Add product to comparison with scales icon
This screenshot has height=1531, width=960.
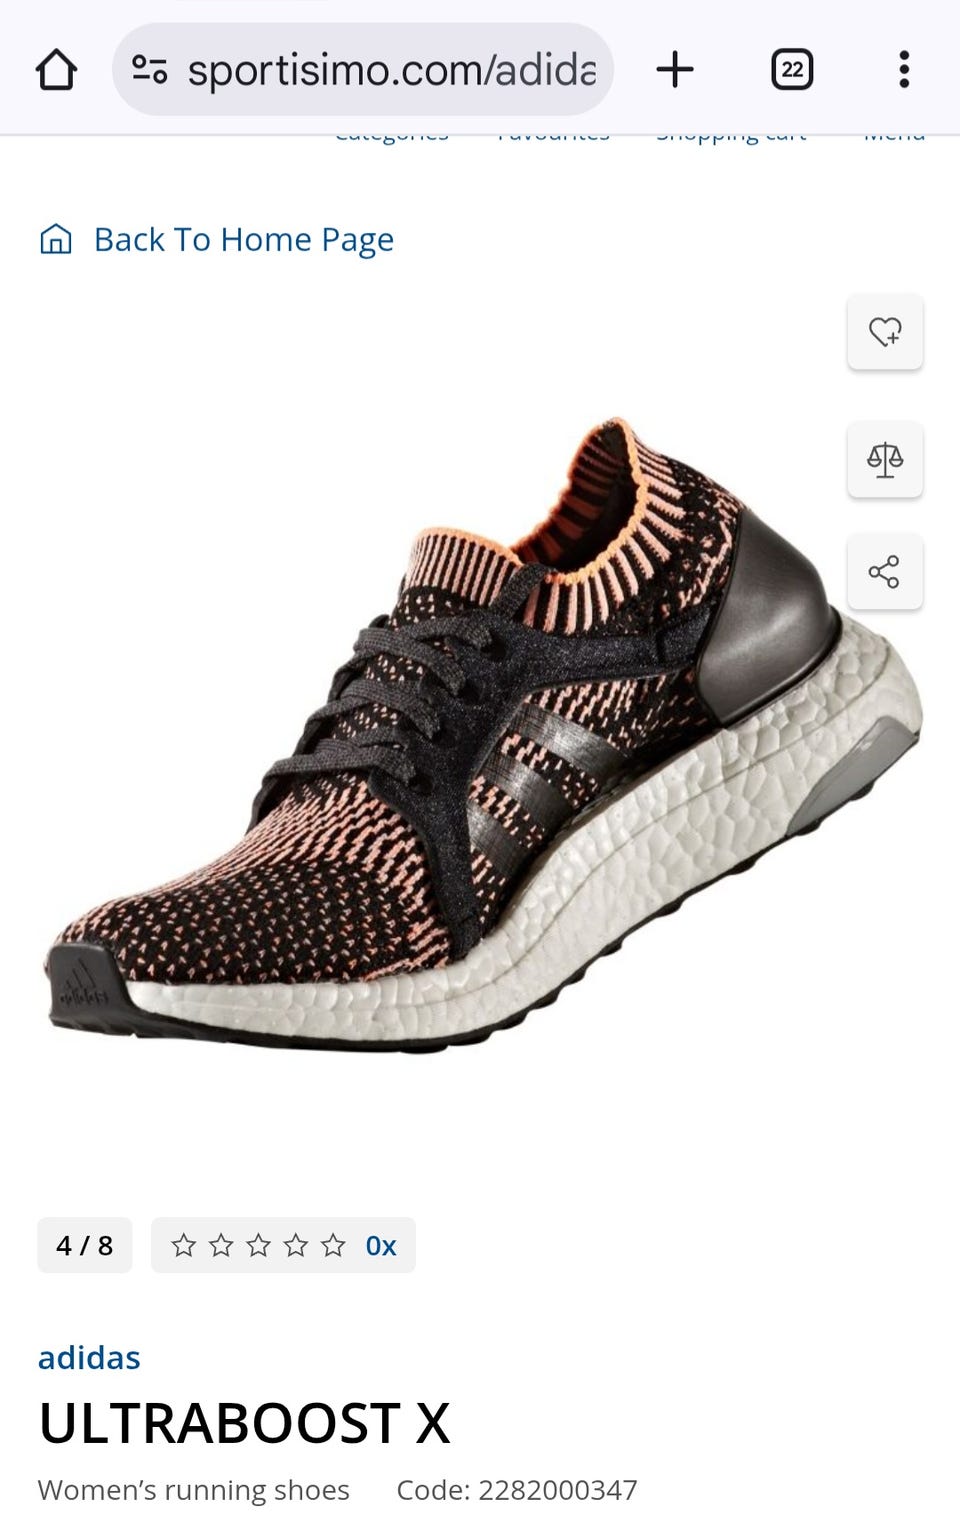pyautogui.click(x=885, y=460)
